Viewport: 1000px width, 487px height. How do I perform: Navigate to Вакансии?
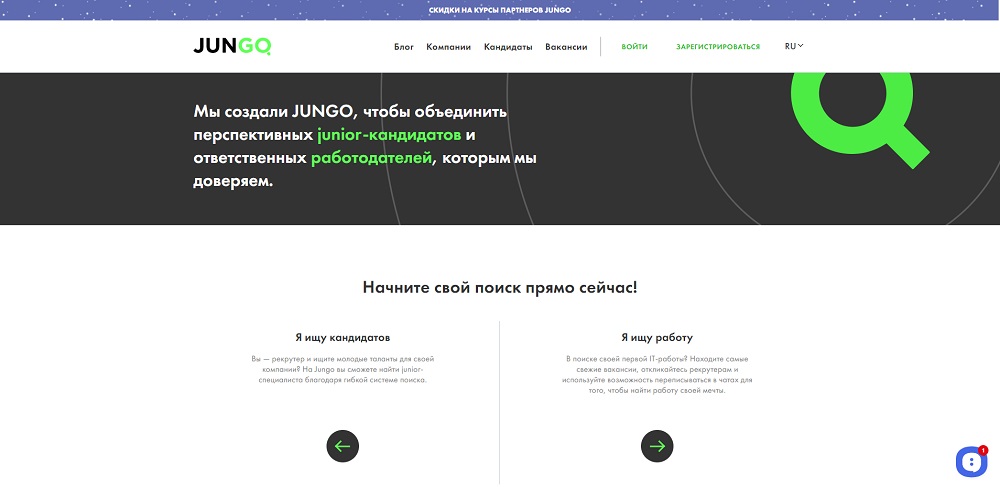(566, 47)
